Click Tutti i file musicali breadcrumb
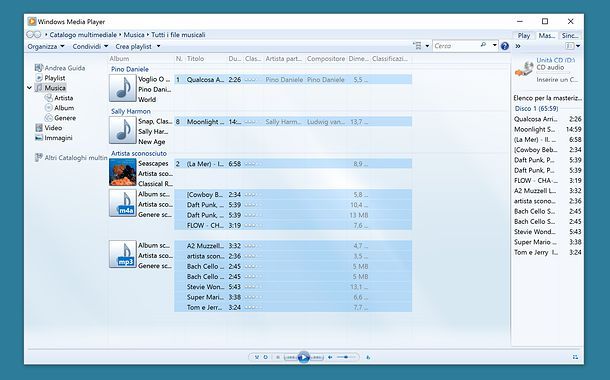The height and width of the screenshot is (380, 610). tap(178, 35)
